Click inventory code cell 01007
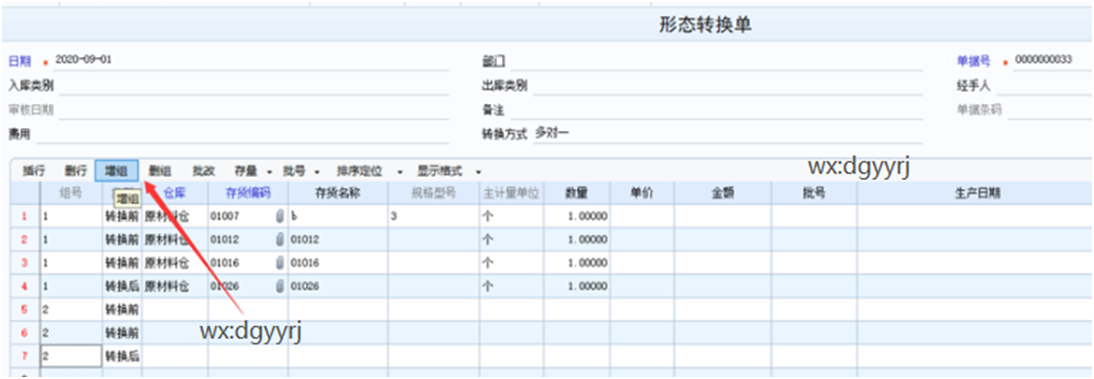 248,217
